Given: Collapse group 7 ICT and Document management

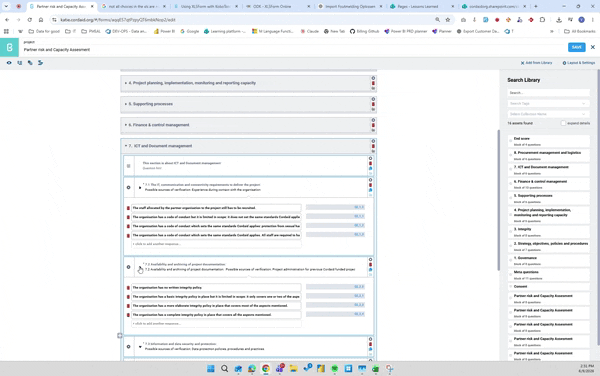Looking at the screenshot, I should [x=126, y=146].
